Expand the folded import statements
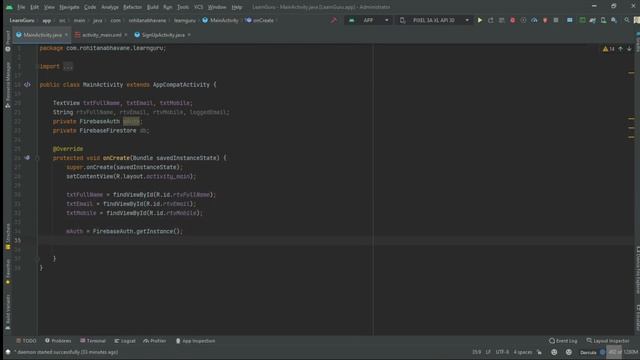The image size is (640, 360). click(x=68, y=66)
